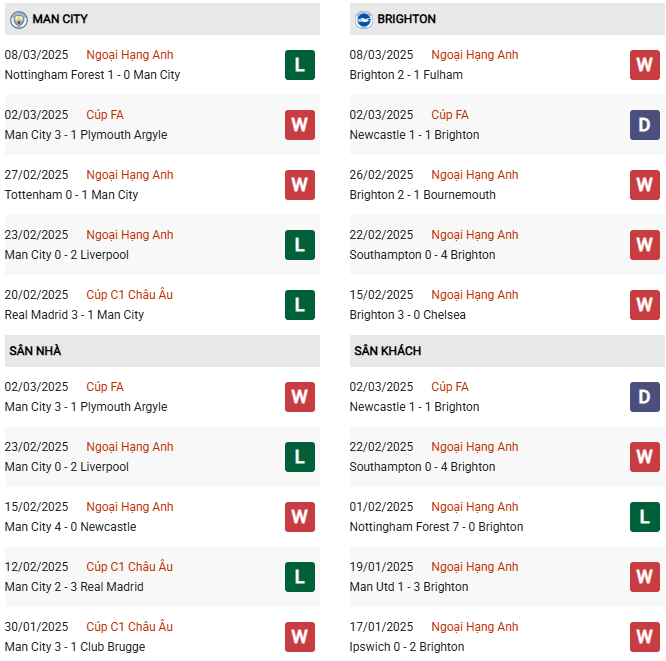Click the W badge for Tottenham 0-1 Man City
The width and height of the screenshot is (666, 661).
click(299, 185)
